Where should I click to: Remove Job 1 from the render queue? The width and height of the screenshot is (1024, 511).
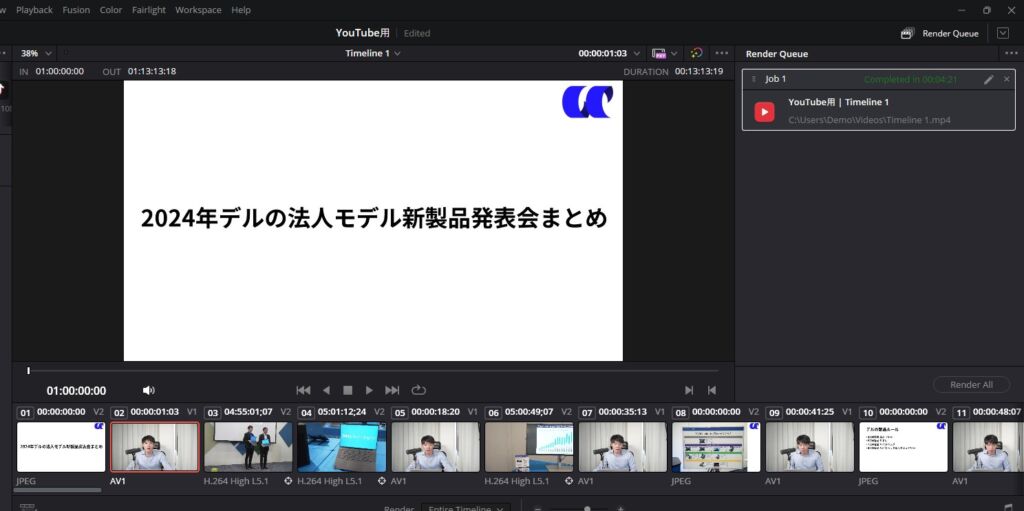coord(1007,79)
